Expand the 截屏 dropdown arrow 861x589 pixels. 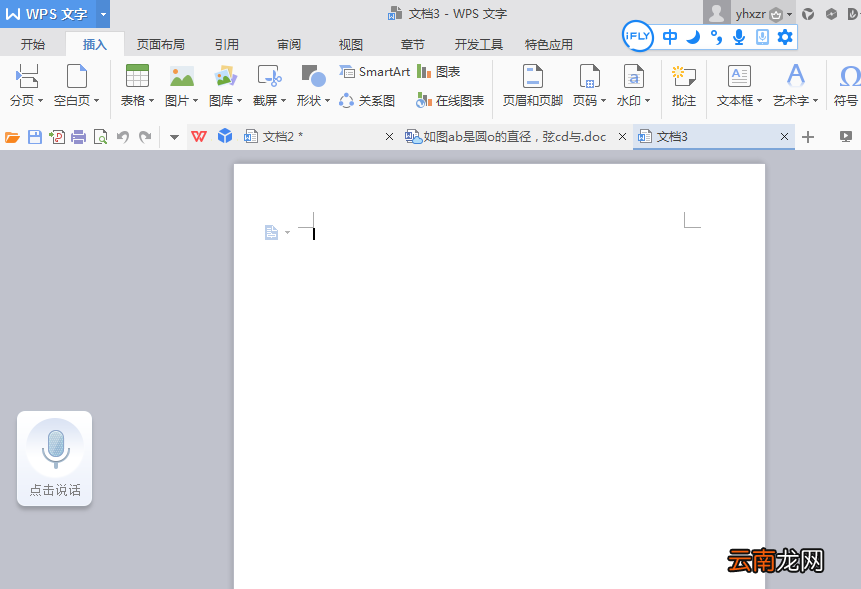283,101
